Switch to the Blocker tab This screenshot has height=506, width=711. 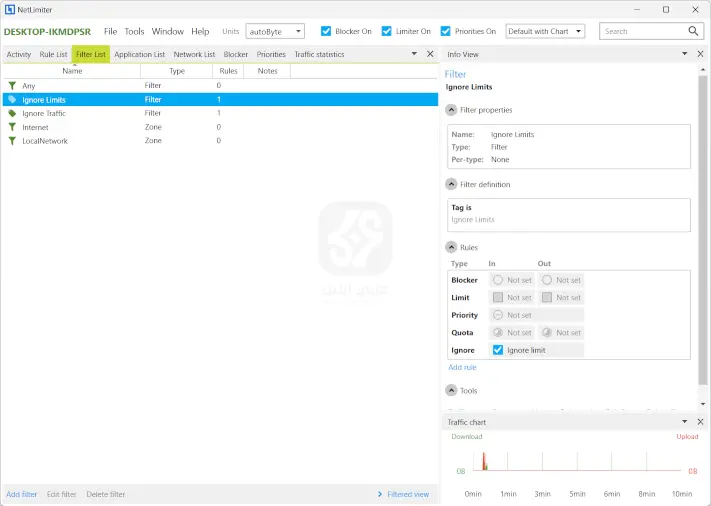click(236, 54)
